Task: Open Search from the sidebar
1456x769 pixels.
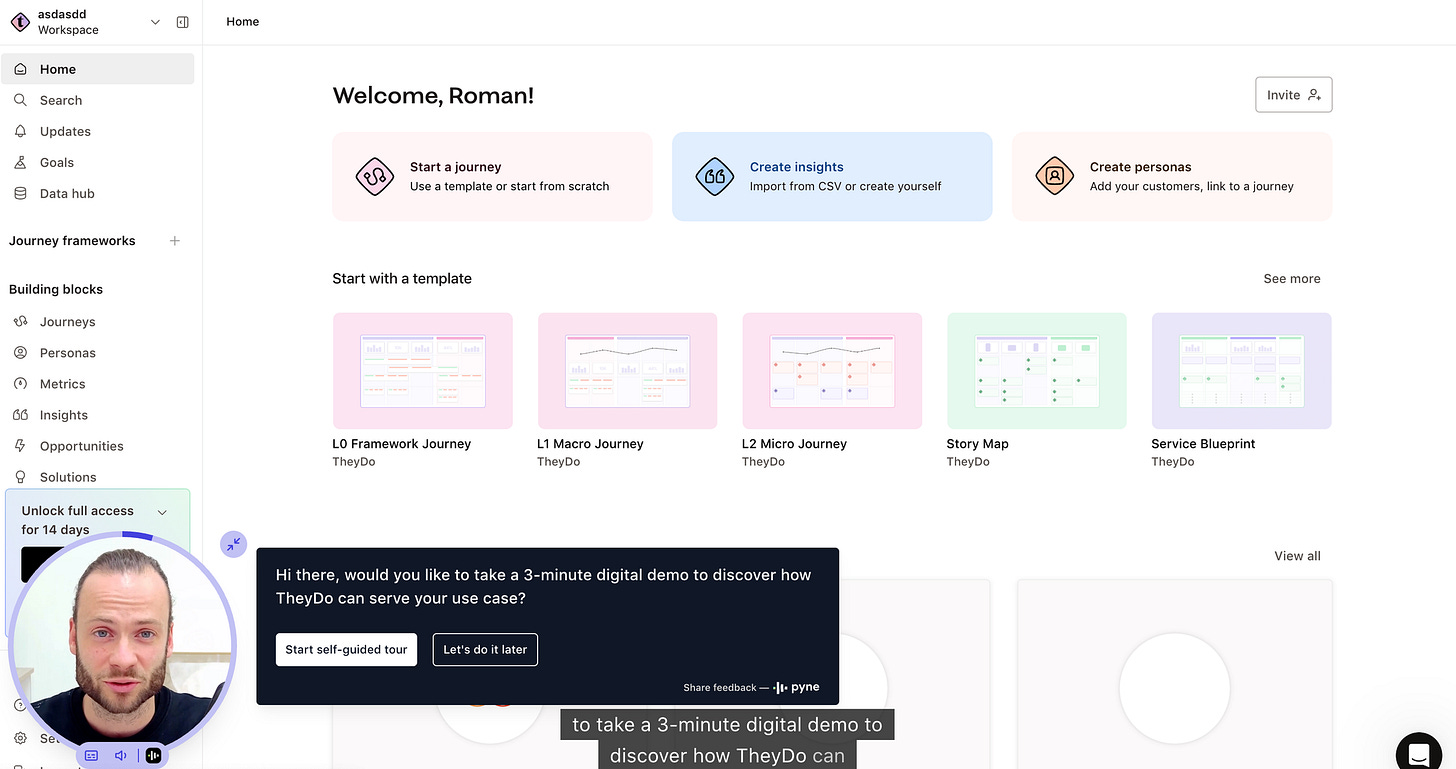Action: [97, 100]
